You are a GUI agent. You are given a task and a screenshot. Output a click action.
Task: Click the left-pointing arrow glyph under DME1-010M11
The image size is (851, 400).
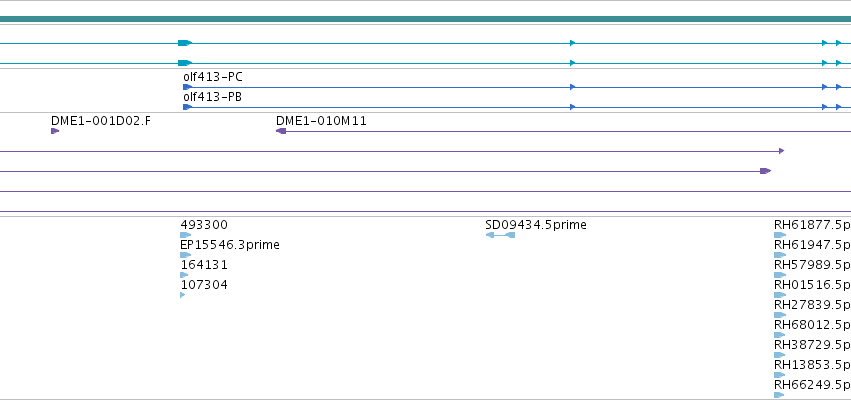pos(281,131)
